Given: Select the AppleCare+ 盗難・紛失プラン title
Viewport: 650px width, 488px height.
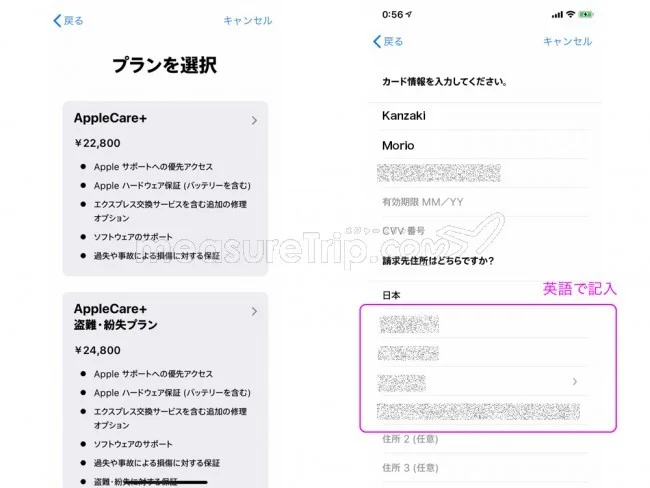Looking at the screenshot, I should 116,317.
